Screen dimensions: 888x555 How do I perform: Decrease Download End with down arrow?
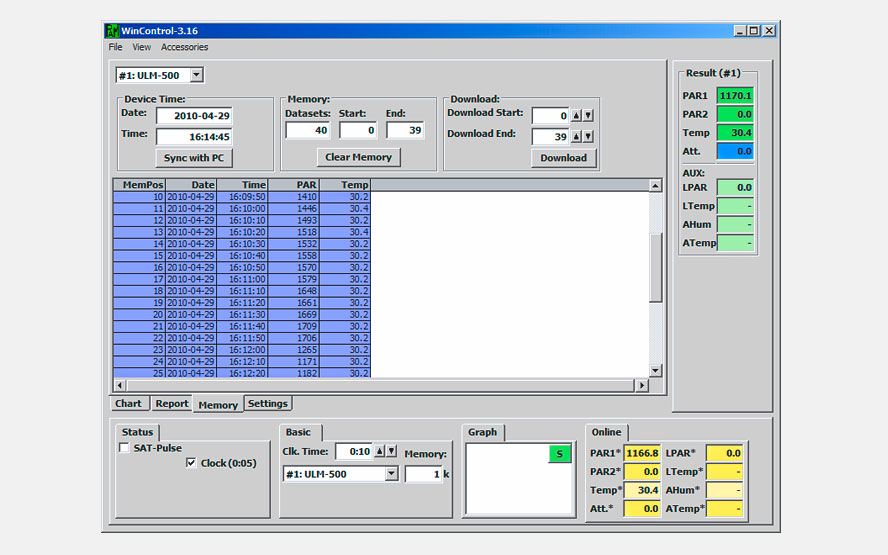(588, 136)
